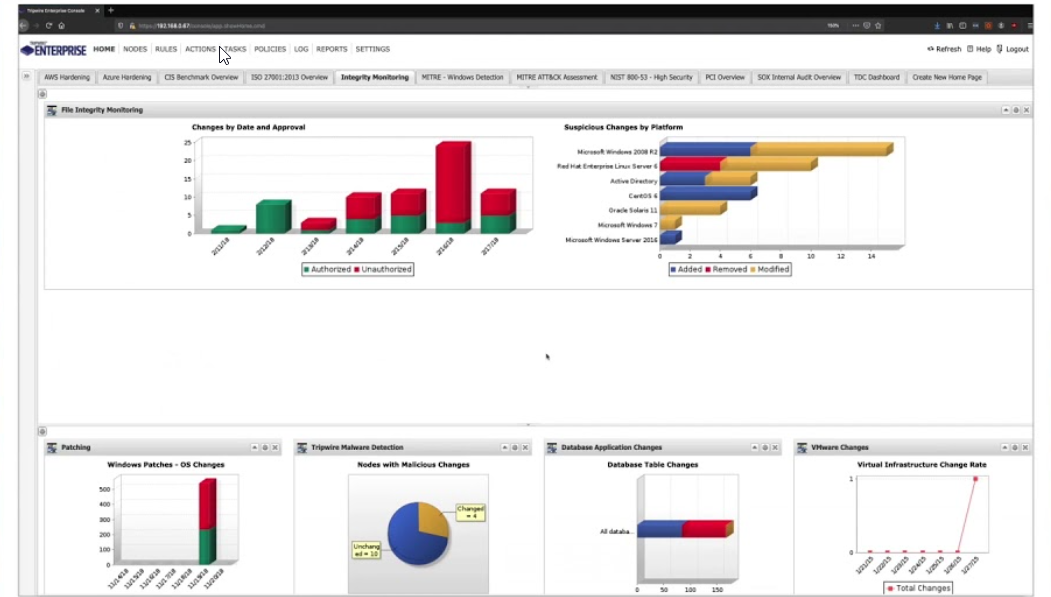Open settings gear of Database Application Changes panel
The height and width of the screenshot is (597, 1051).
[x=765, y=448]
